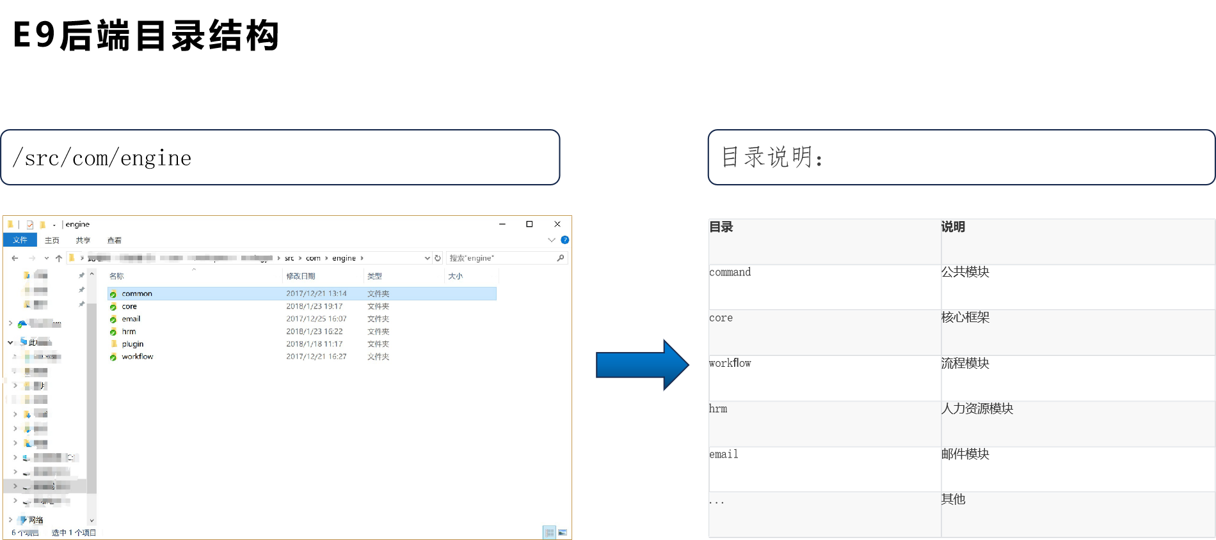
Task: Click common's date 2017/12/21 13:14
Action: point(316,294)
